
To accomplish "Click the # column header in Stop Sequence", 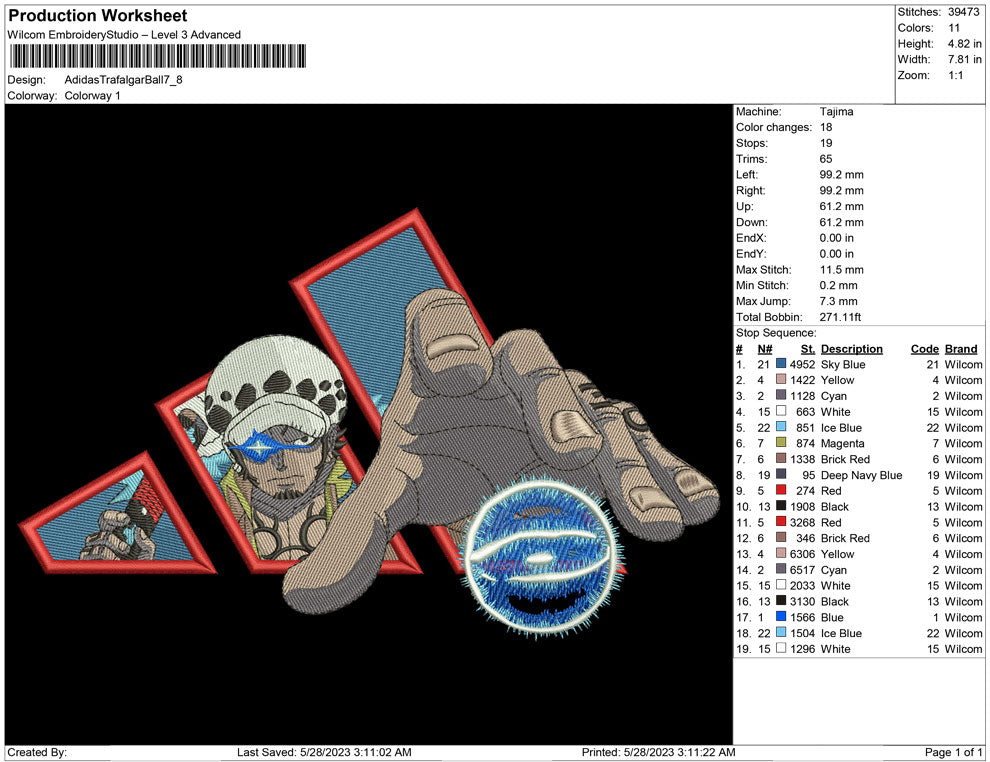I will (x=739, y=349).
